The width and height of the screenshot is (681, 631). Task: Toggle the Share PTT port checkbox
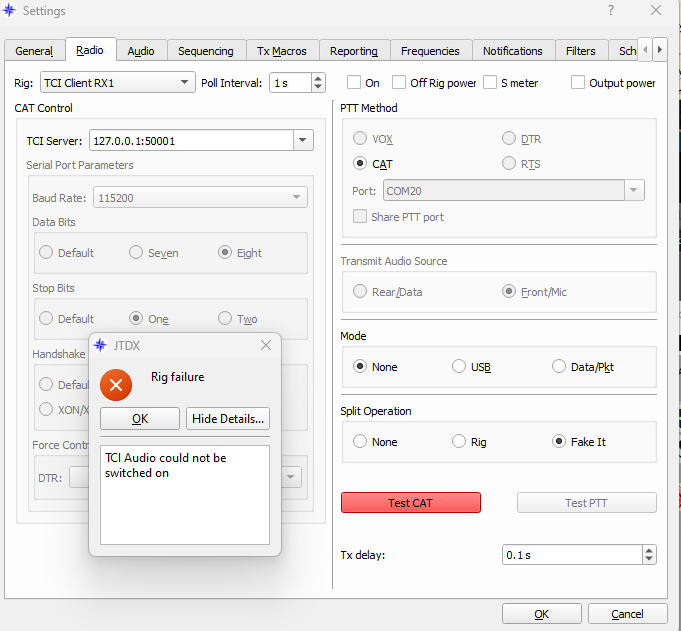[360, 216]
